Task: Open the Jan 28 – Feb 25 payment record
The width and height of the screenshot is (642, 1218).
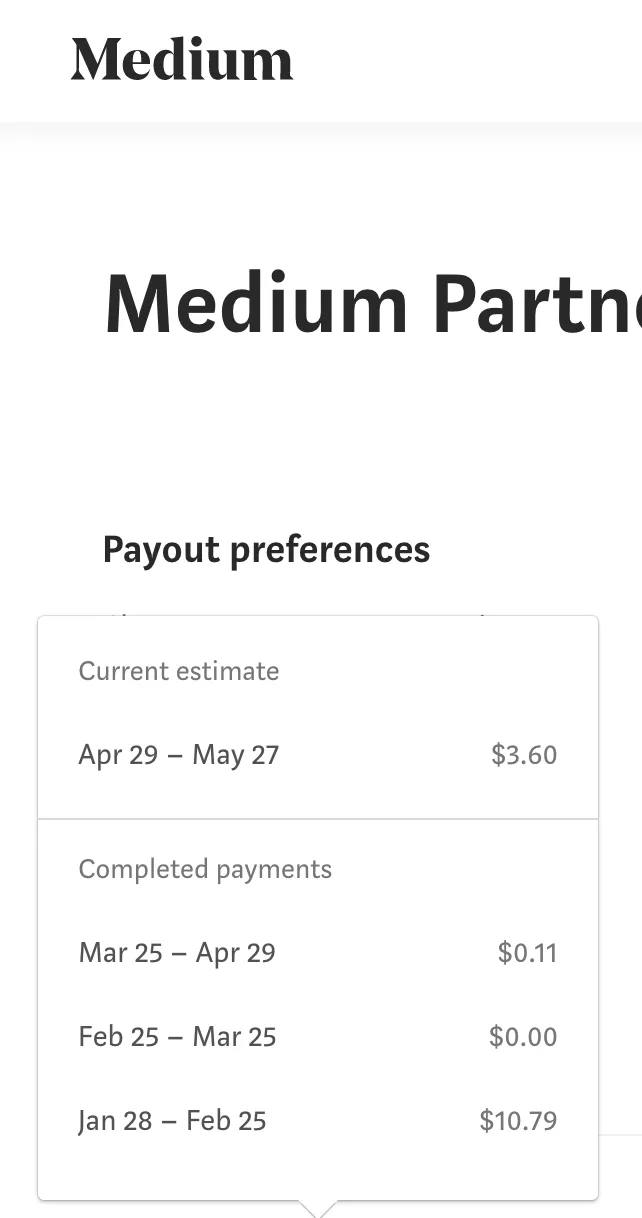Action: [x=172, y=1120]
